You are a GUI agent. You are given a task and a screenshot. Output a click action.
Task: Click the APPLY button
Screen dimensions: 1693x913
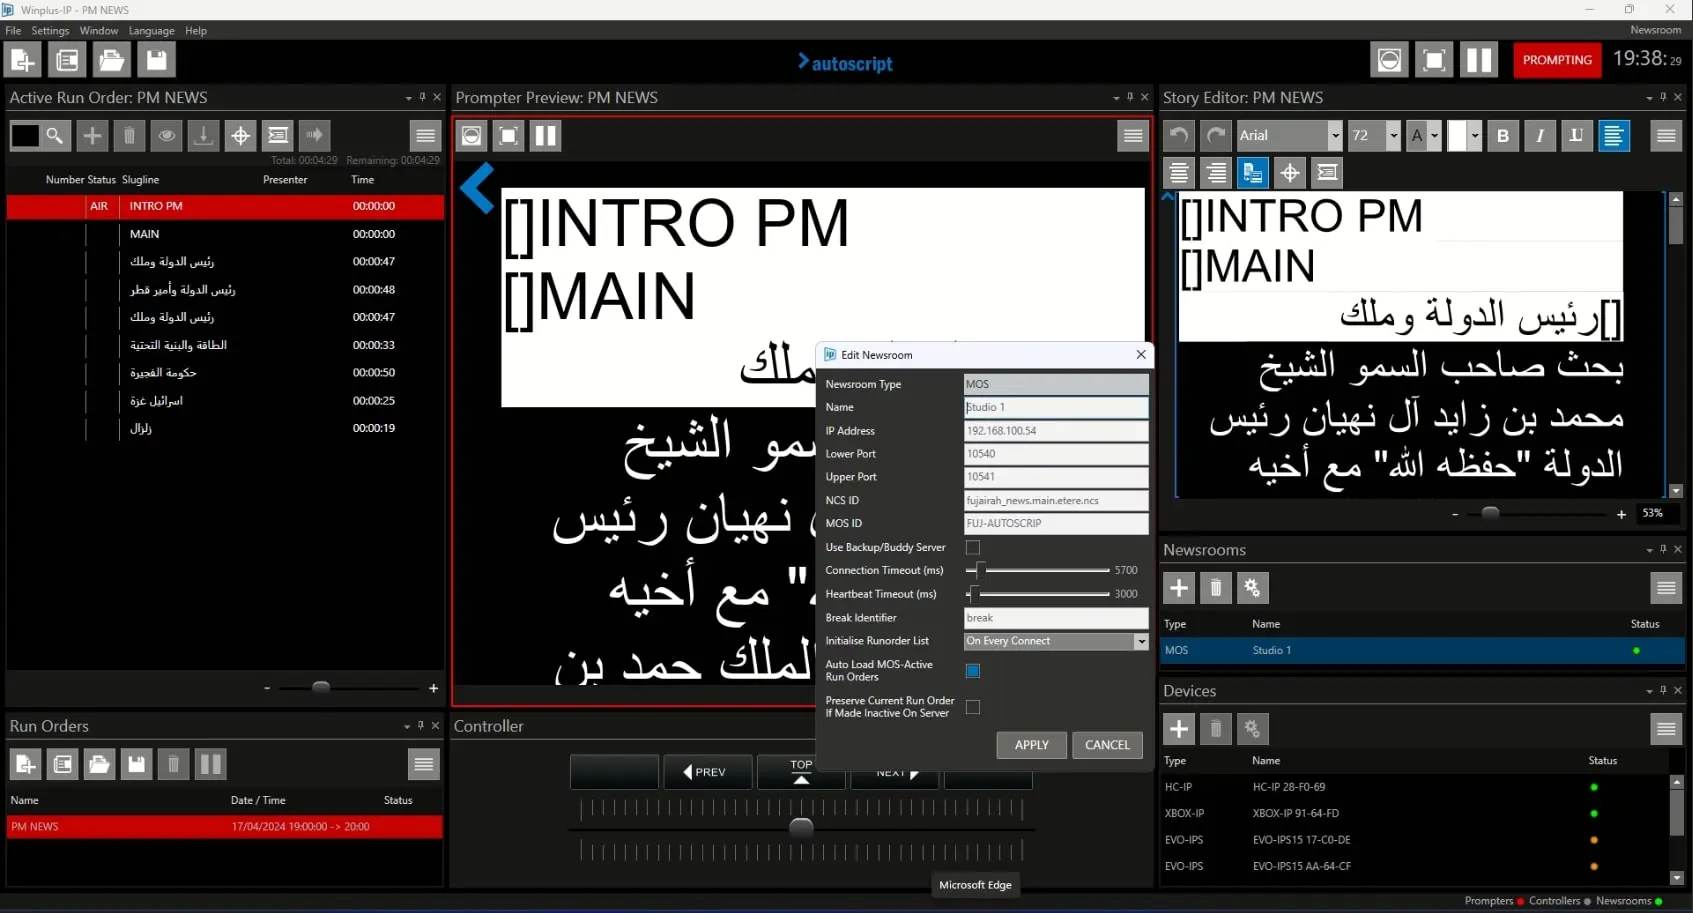[x=1031, y=745]
